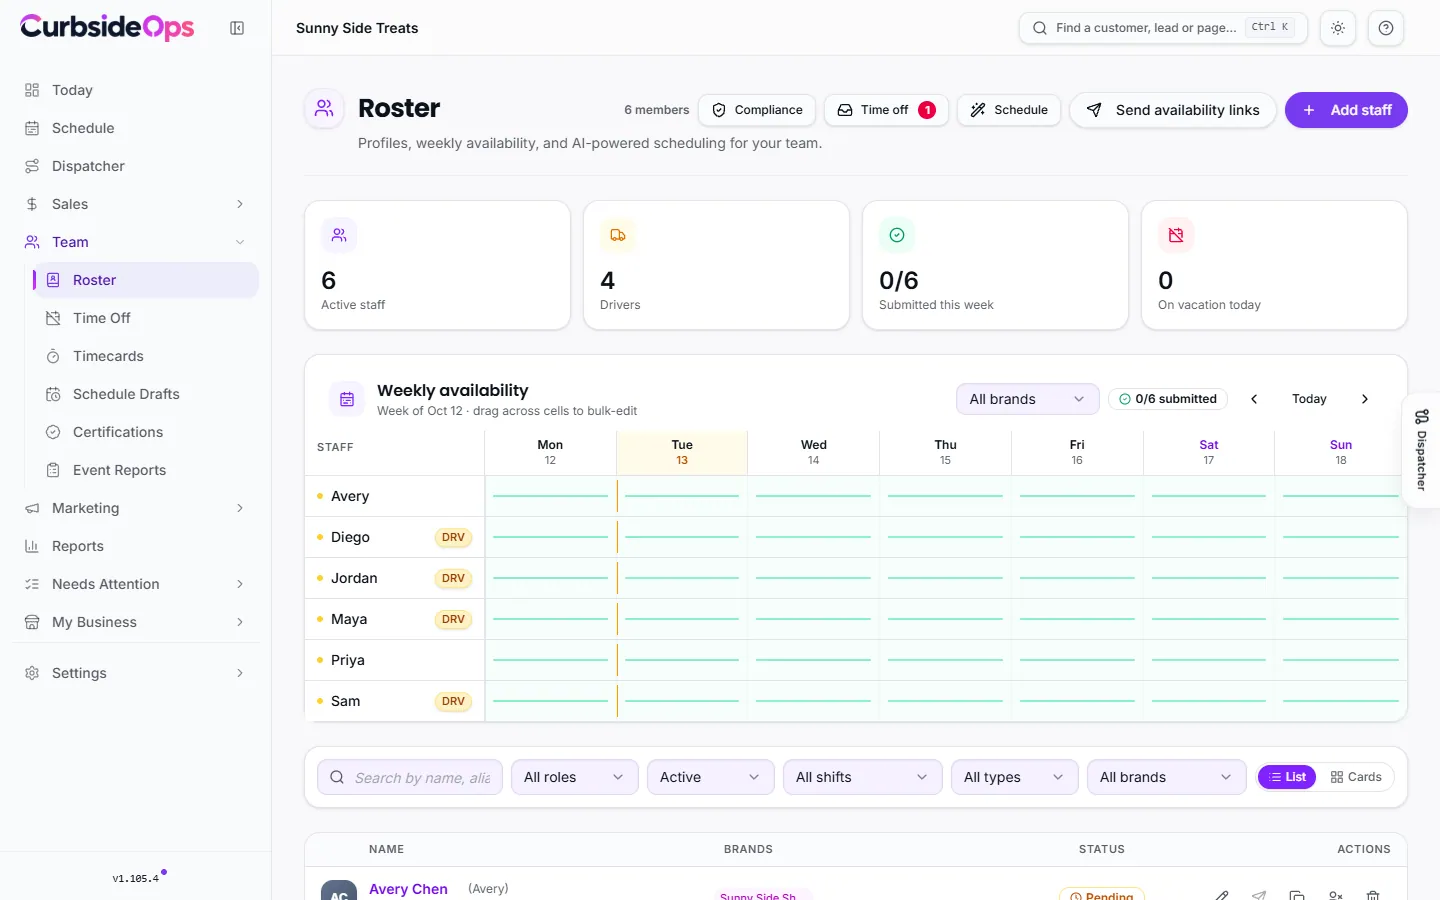This screenshot has height=900, width=1440.
Task: Collapse the Team menu section
Action: pyautogui.click(x=135, y=242)
